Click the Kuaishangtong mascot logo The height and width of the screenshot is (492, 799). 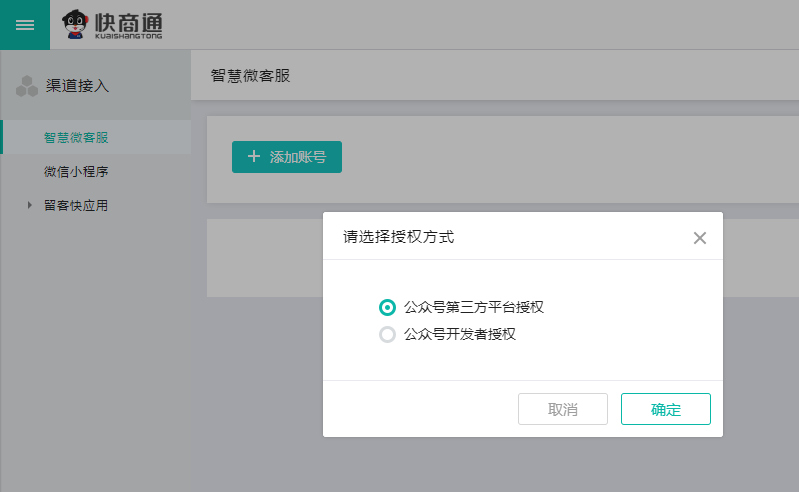tap(75, 24)
